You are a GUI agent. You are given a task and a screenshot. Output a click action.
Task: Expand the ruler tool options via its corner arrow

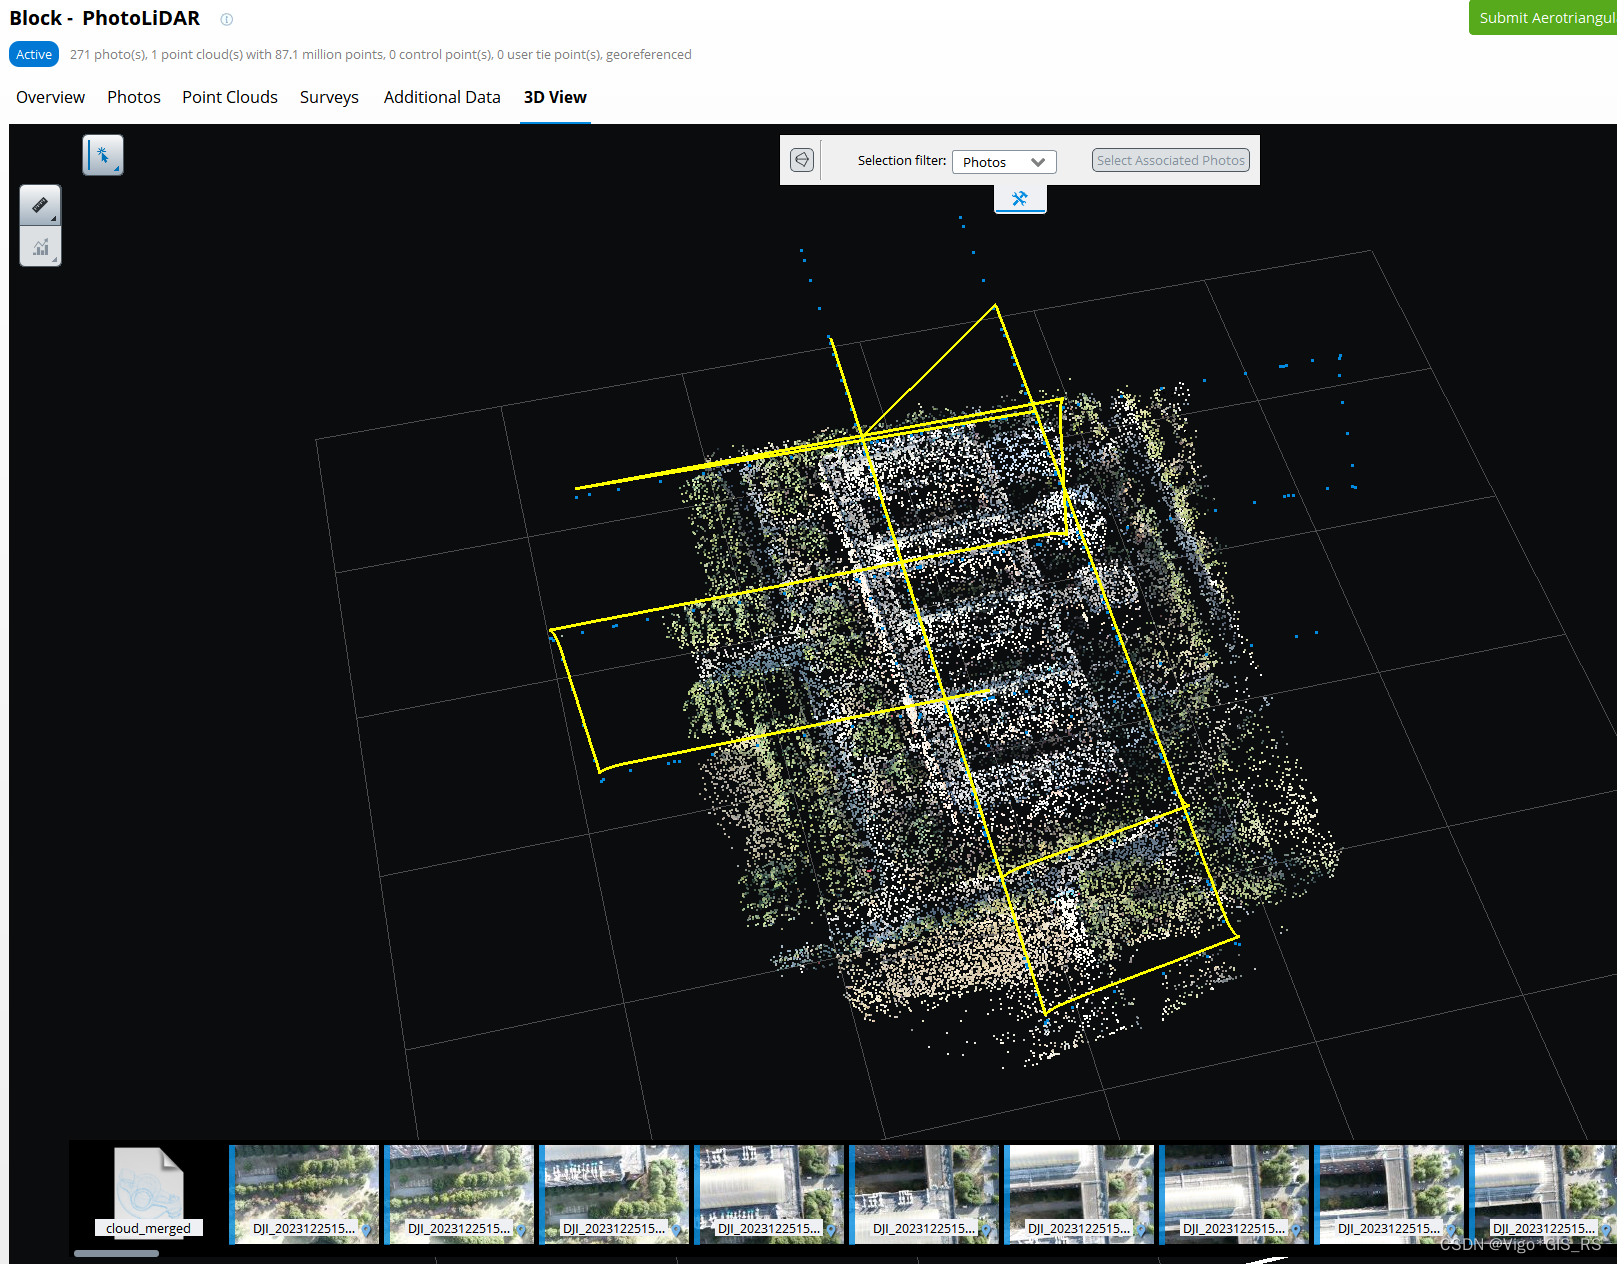coord(54,219)
